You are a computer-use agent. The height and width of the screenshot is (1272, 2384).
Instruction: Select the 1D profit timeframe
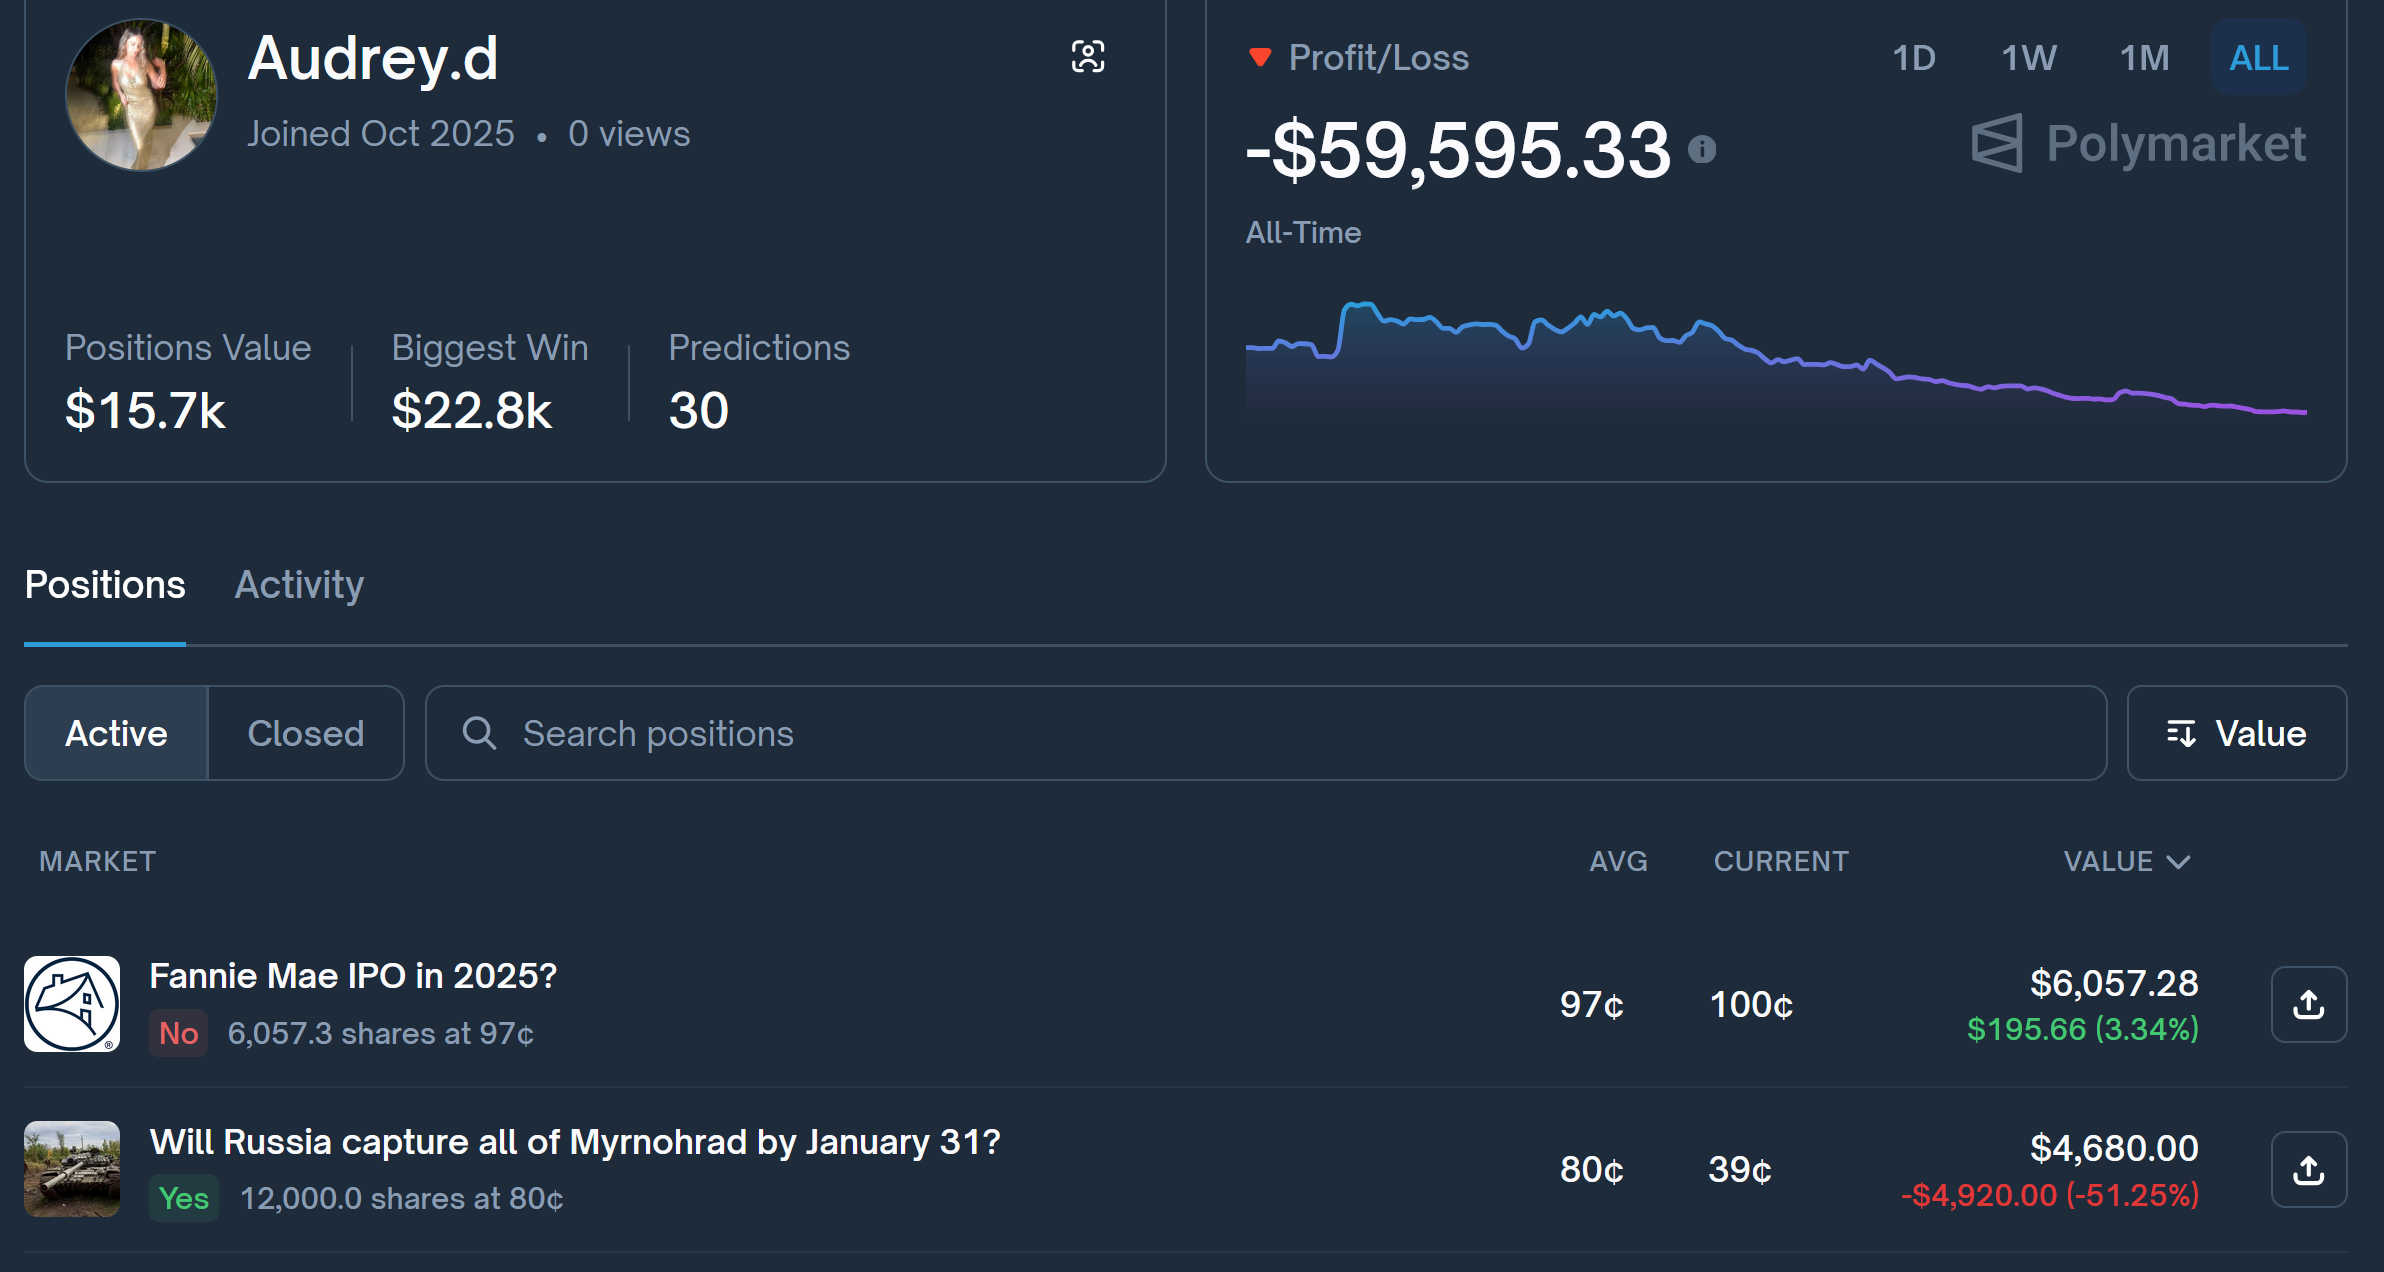point(1913,58)
